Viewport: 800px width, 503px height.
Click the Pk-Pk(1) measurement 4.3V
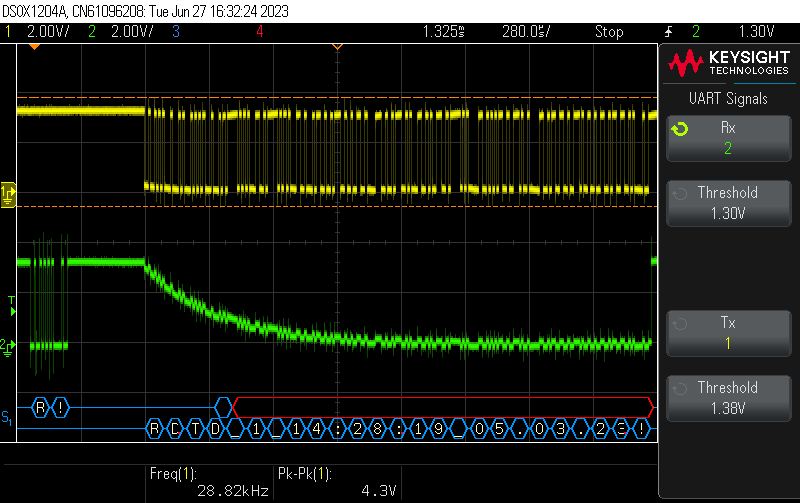point(337,483)
